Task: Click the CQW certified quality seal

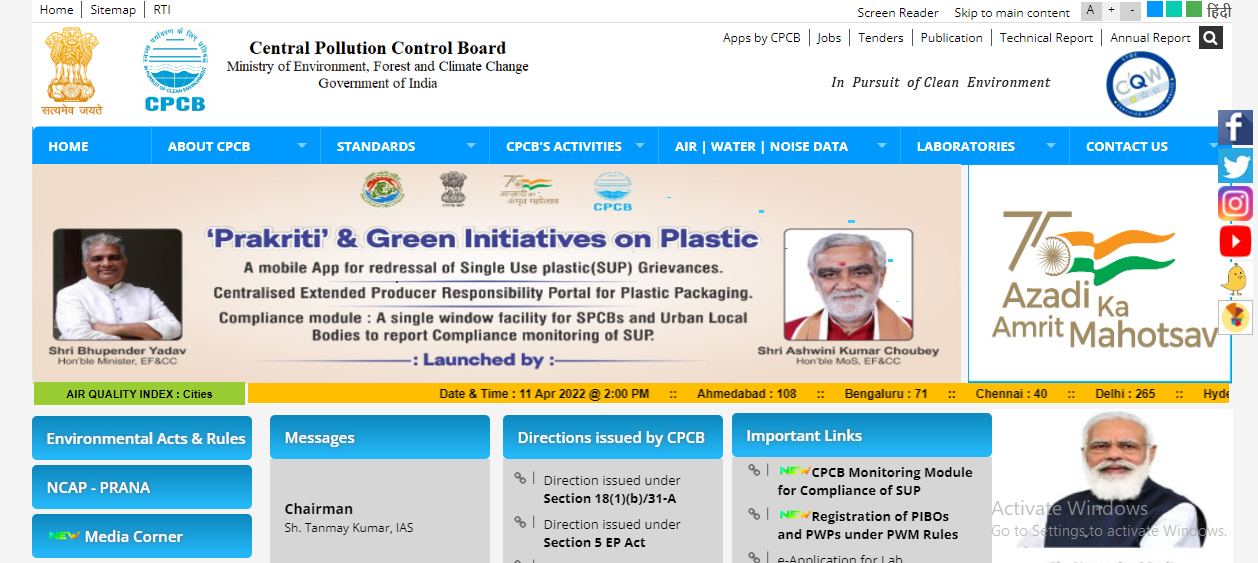Action: click(1141, 85)
